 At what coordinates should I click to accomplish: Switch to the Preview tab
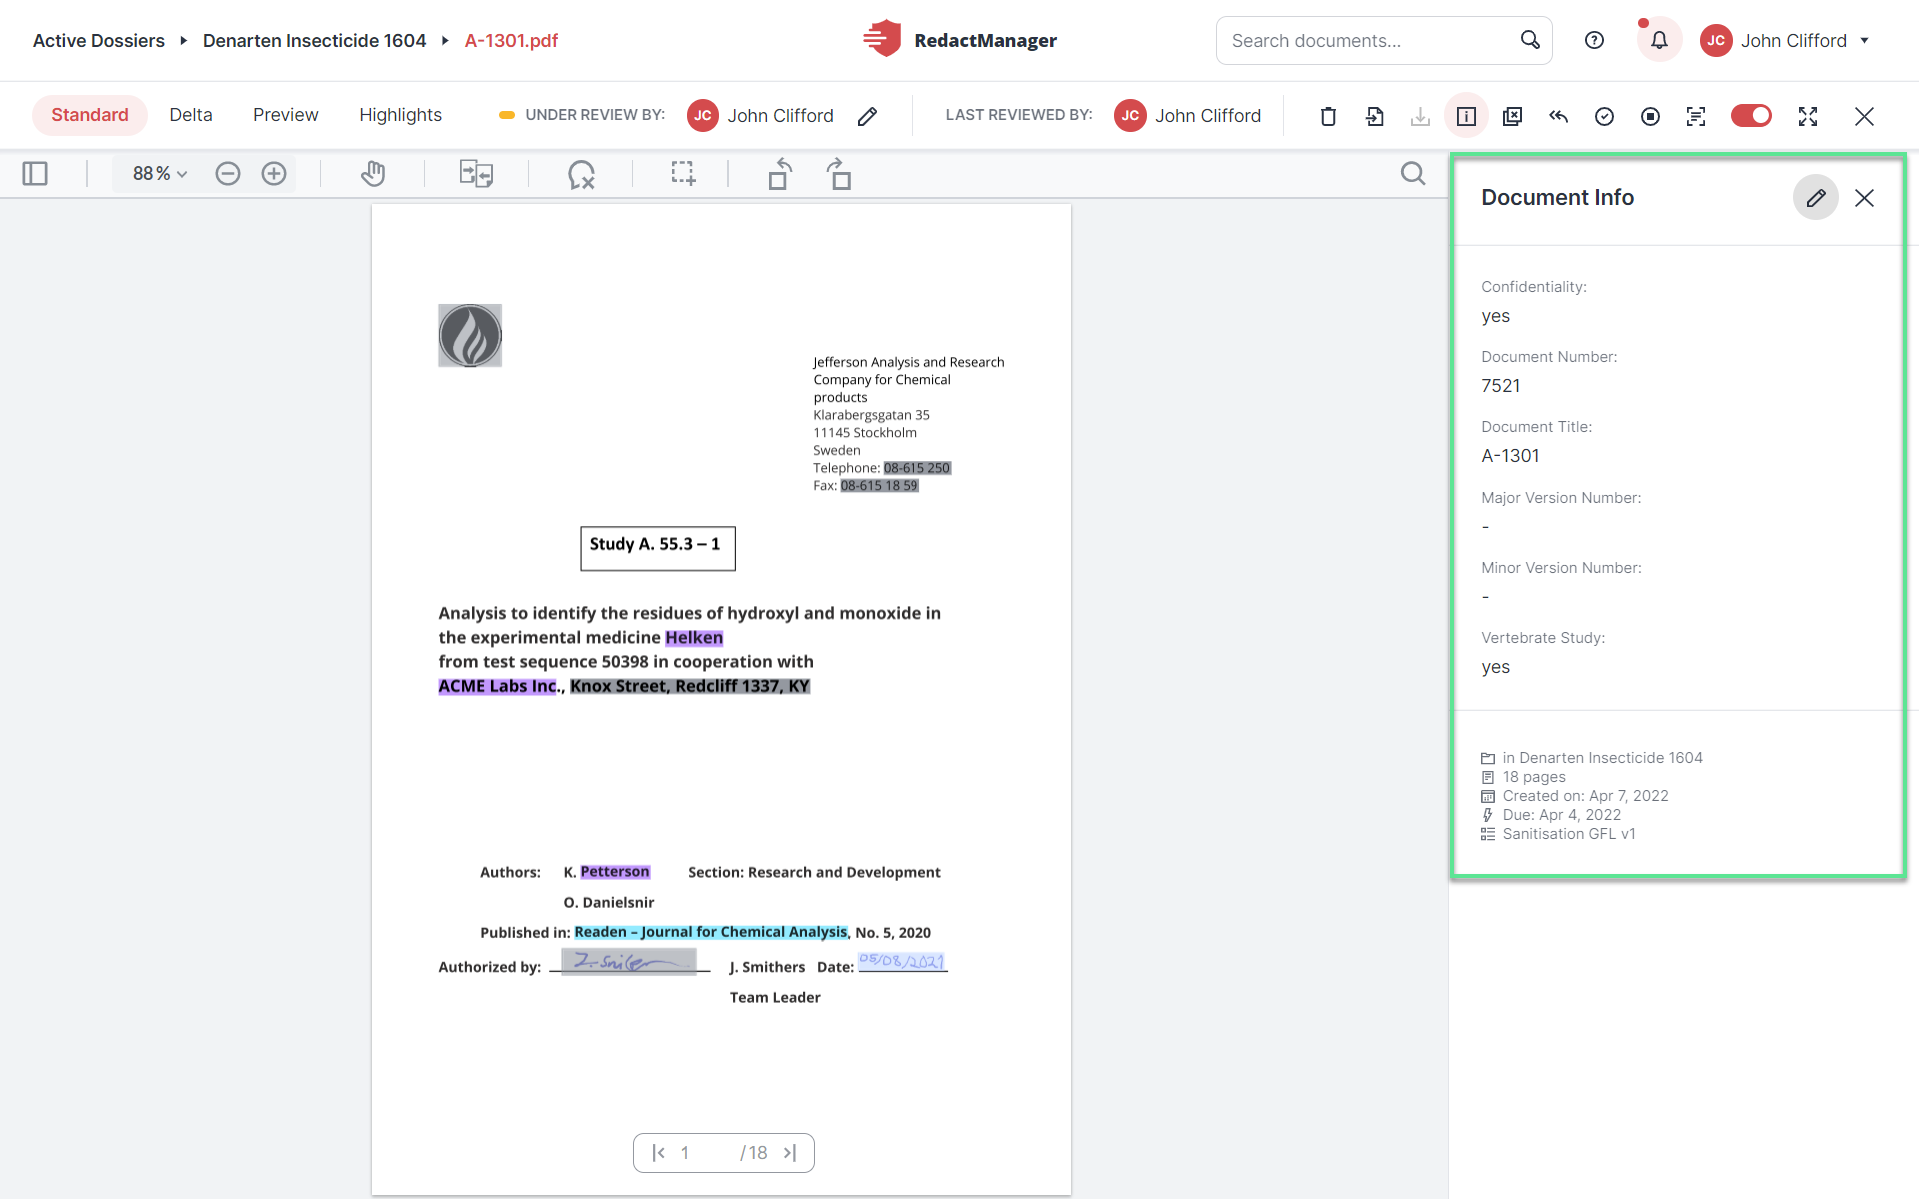tap(286, 115)
